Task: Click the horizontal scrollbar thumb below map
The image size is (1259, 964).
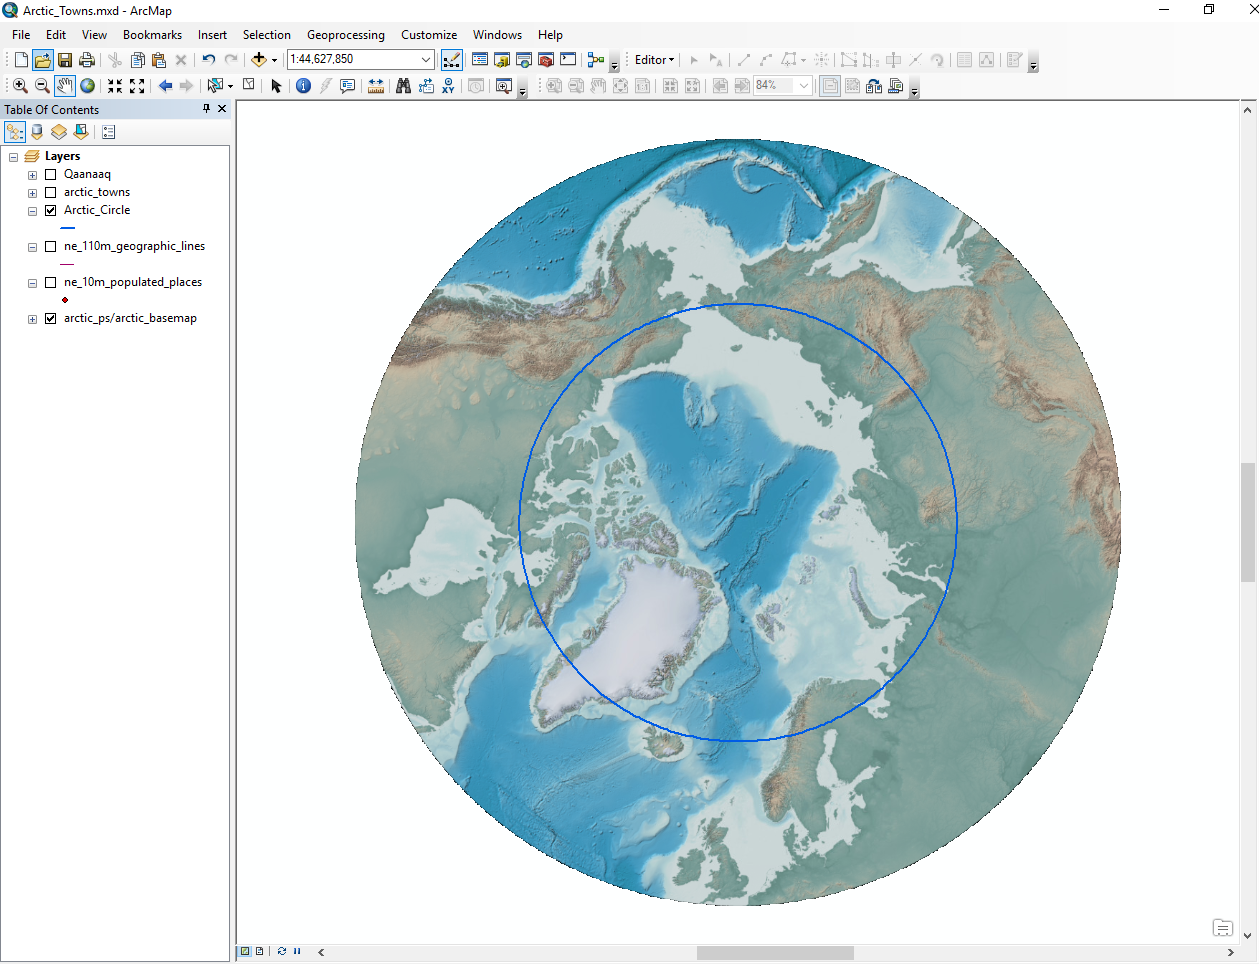Action: point(775,952)
